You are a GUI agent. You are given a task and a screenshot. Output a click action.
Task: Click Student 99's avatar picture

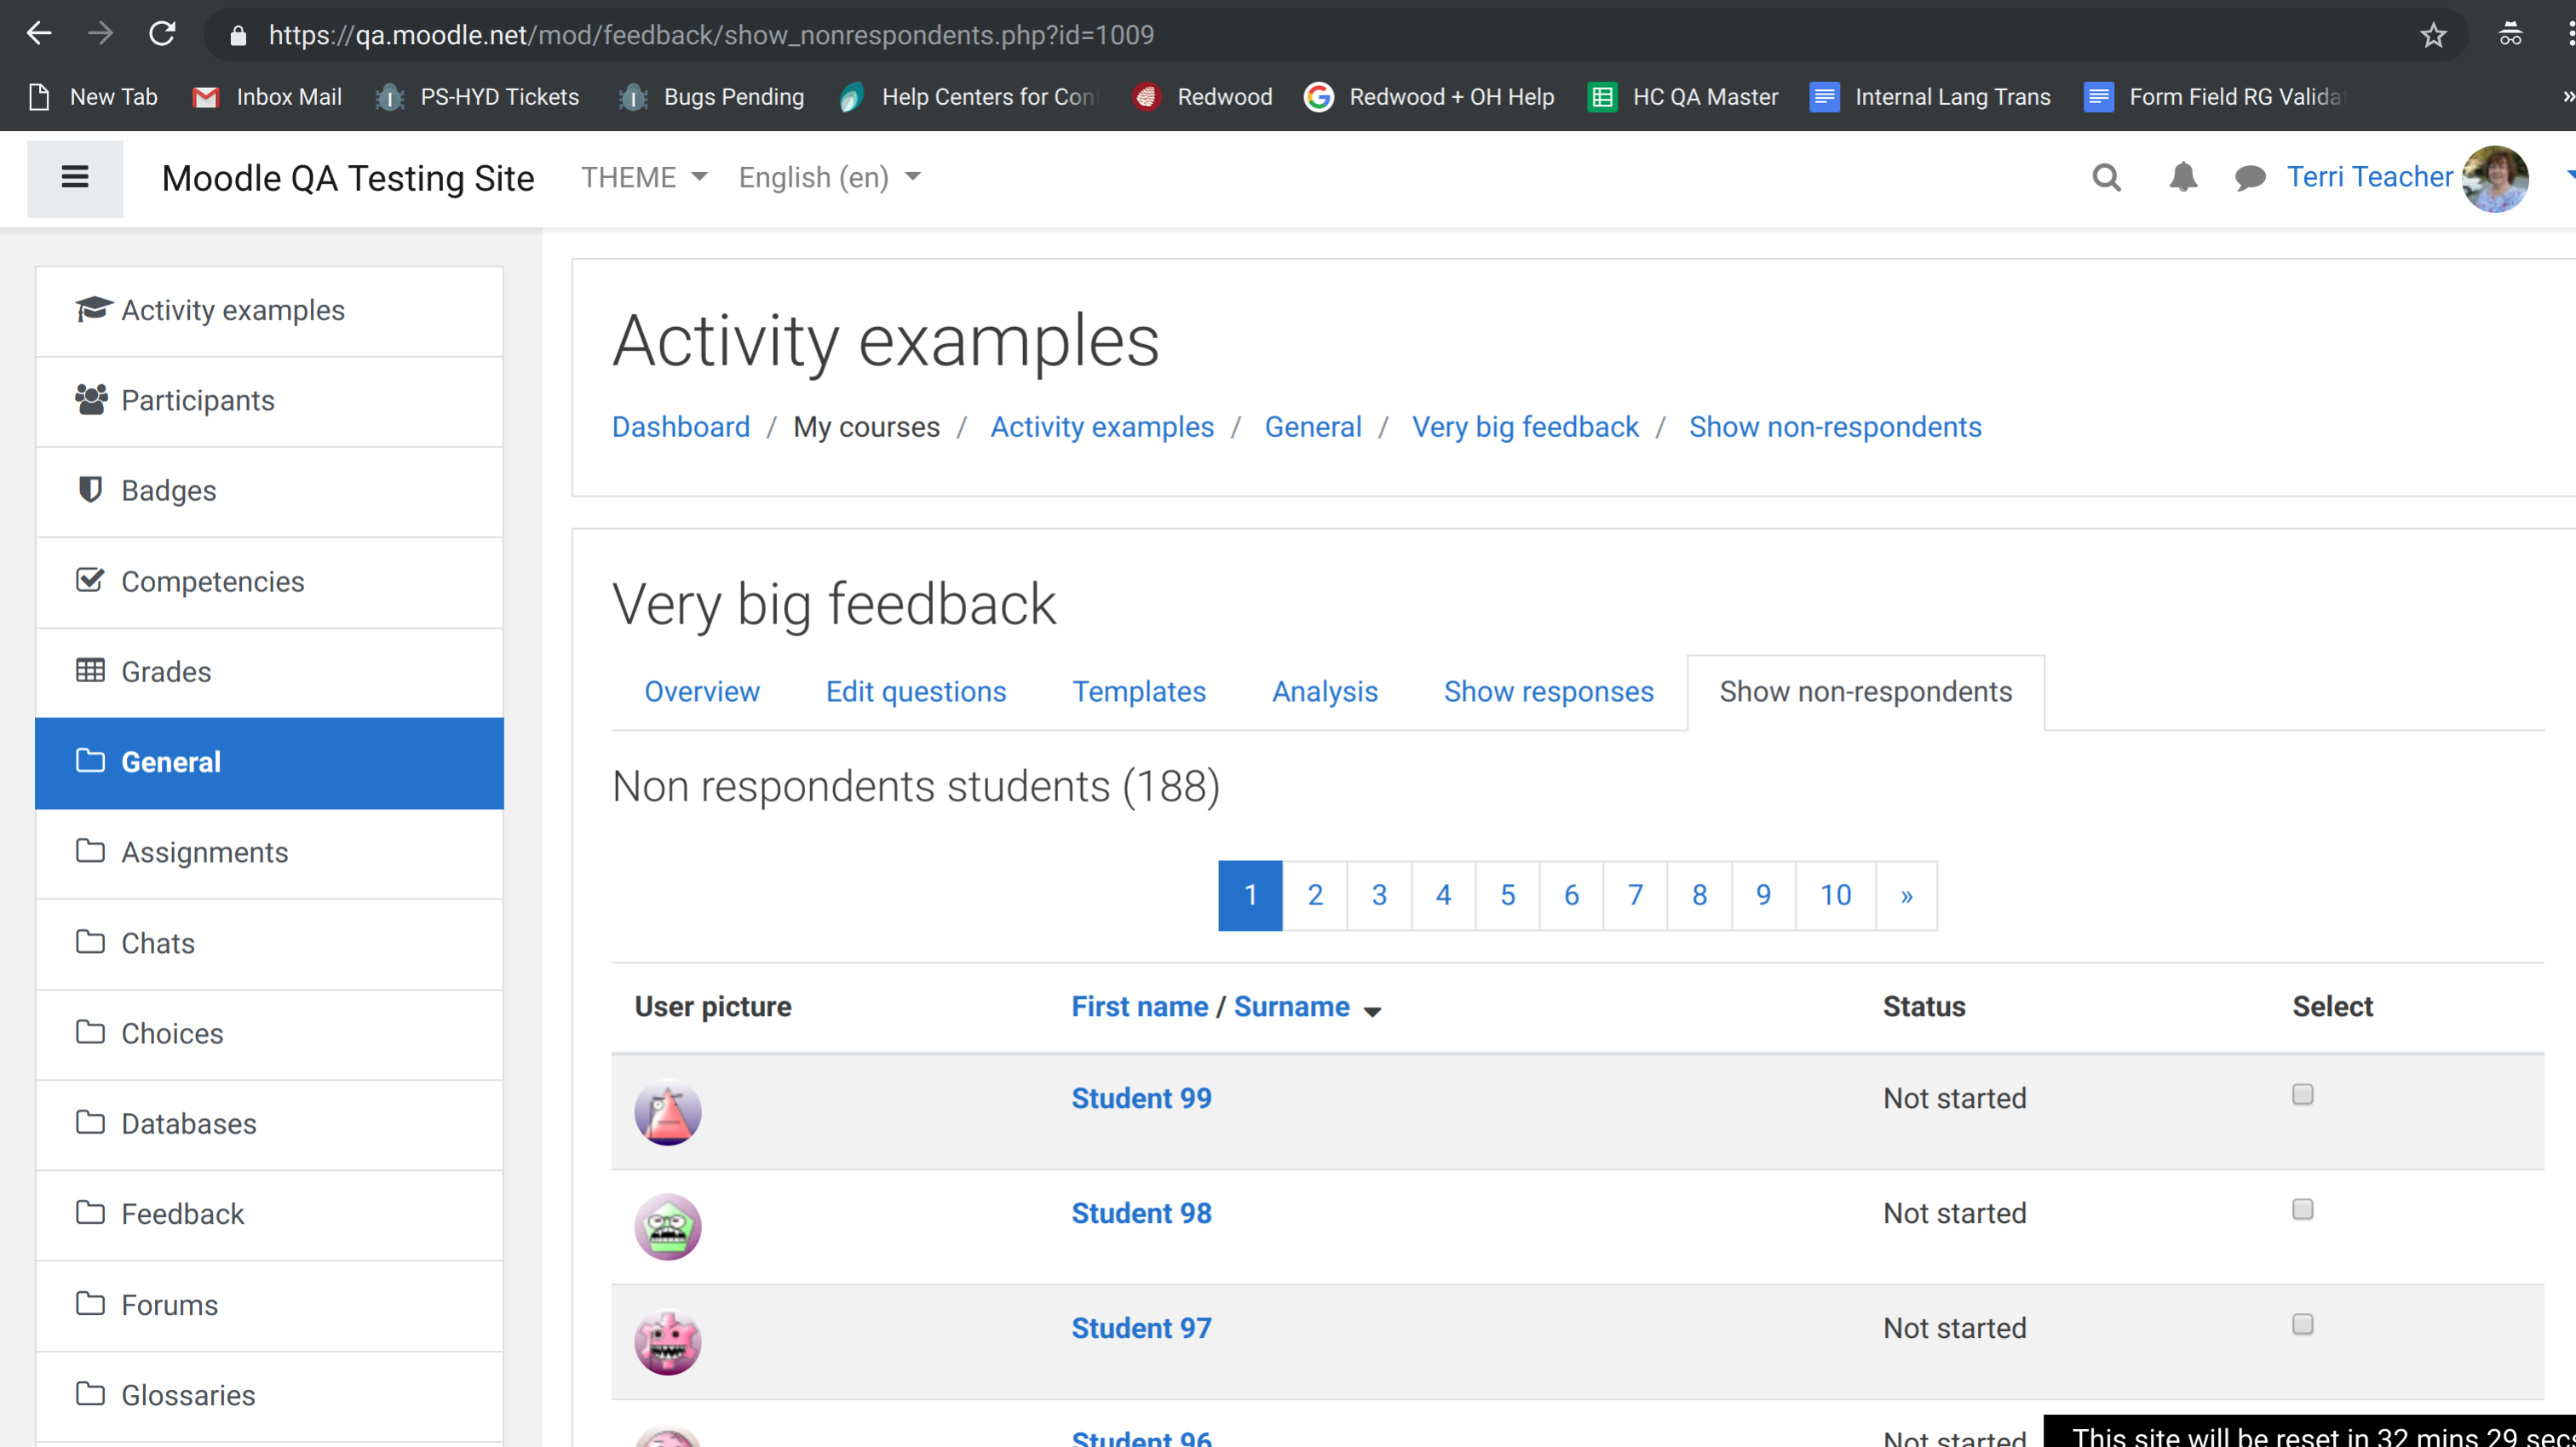pos(667,1112)
